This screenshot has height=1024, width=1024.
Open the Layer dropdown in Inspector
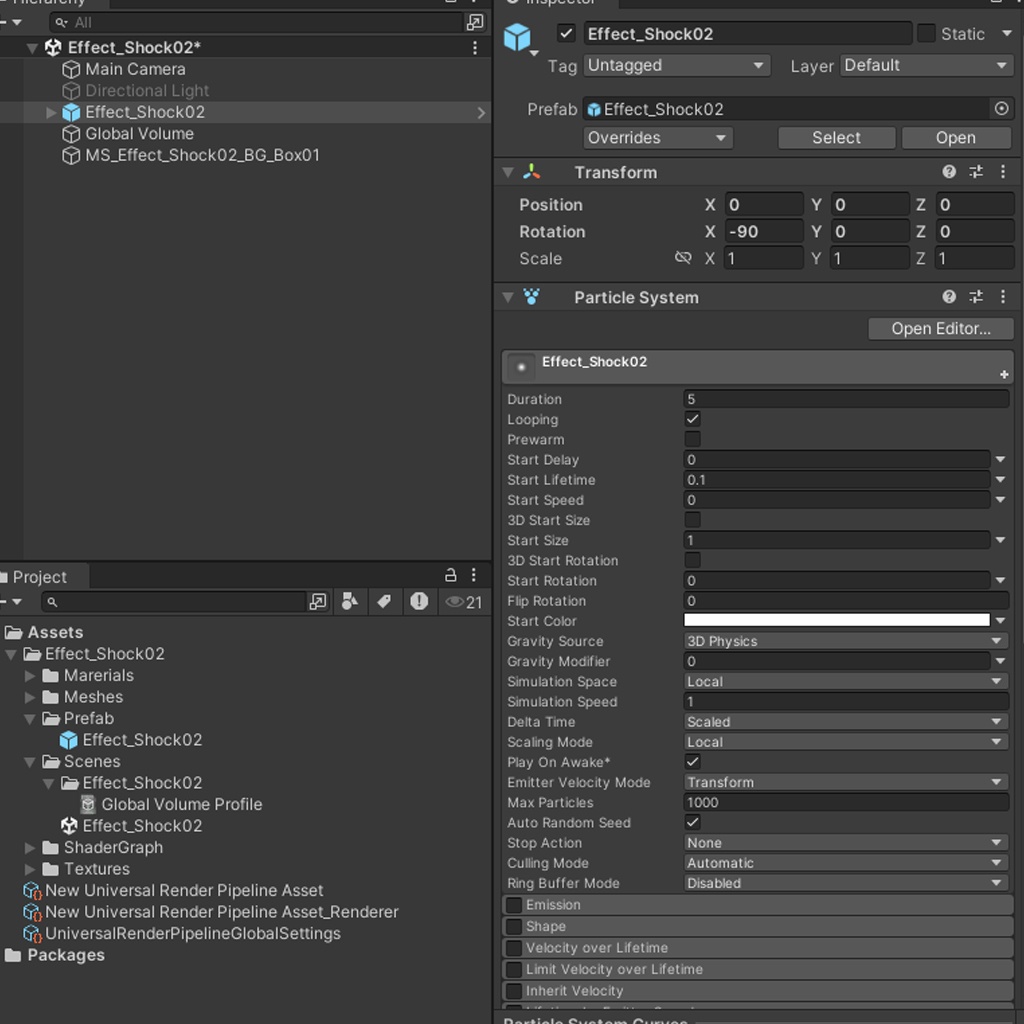[x=924, y=65]
